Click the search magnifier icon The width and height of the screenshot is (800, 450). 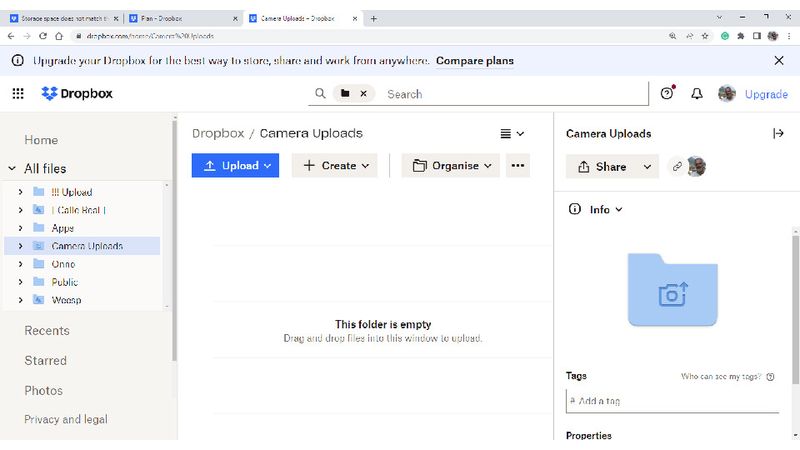(x=320, y=93)
